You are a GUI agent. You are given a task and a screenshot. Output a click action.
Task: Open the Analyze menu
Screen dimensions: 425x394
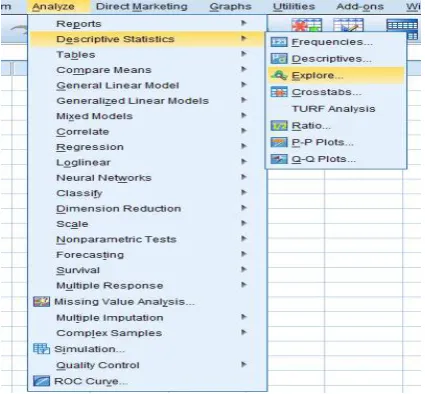[54, 7]
